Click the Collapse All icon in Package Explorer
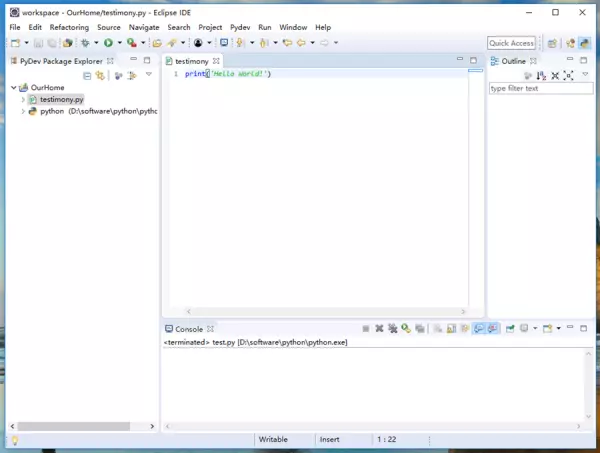 point(87,76)
